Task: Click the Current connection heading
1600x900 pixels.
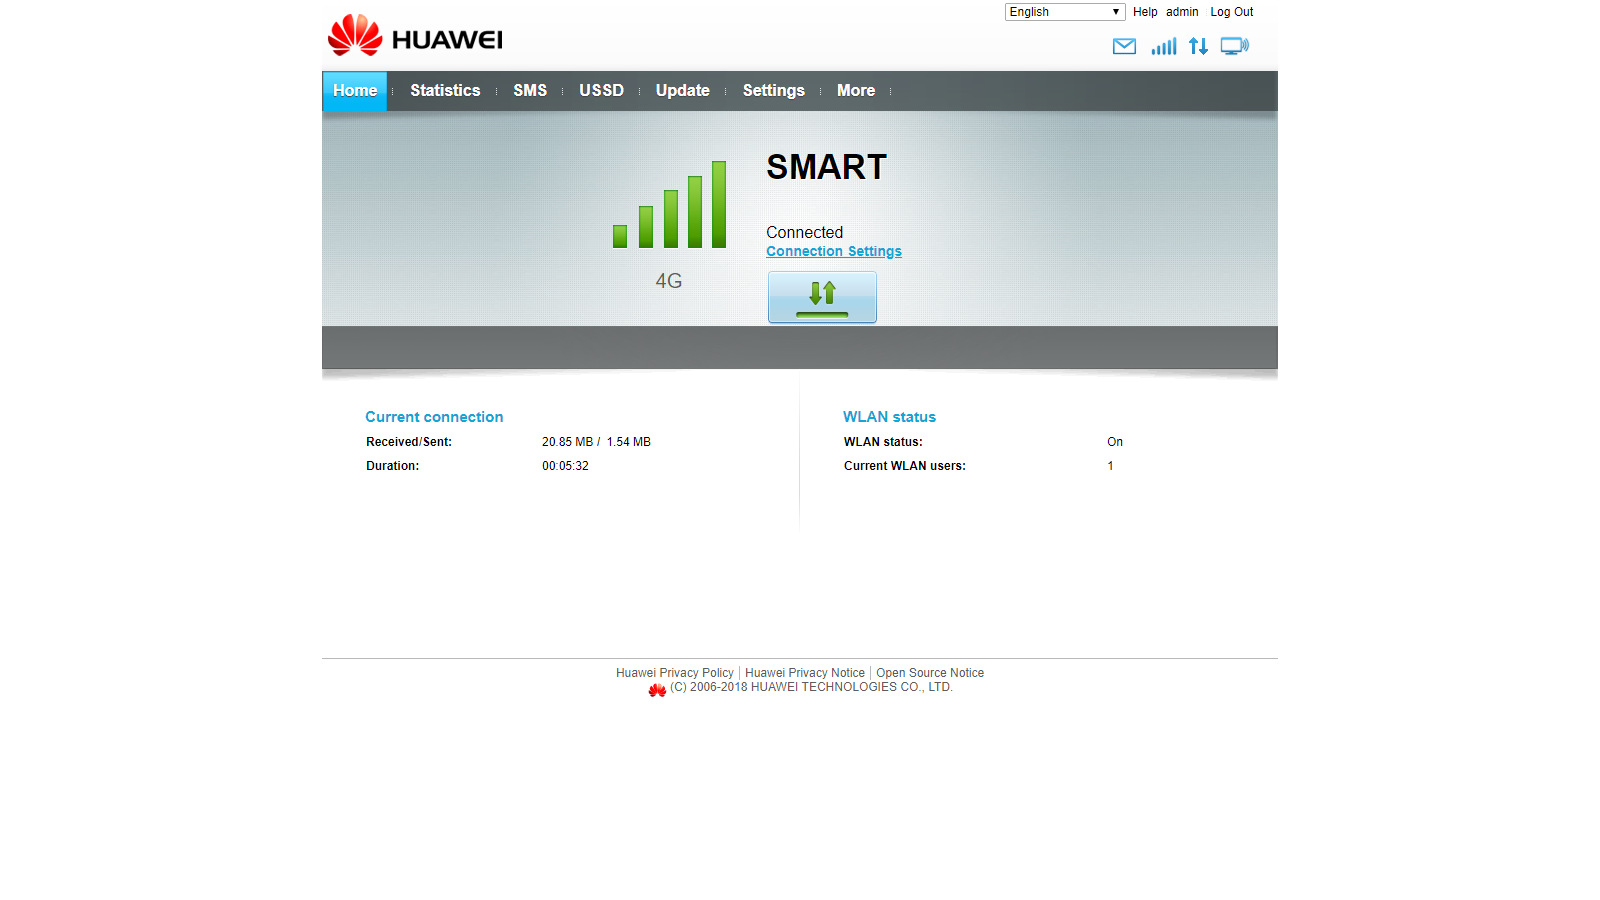Action: pyautogui.click(x=434, y=417)
